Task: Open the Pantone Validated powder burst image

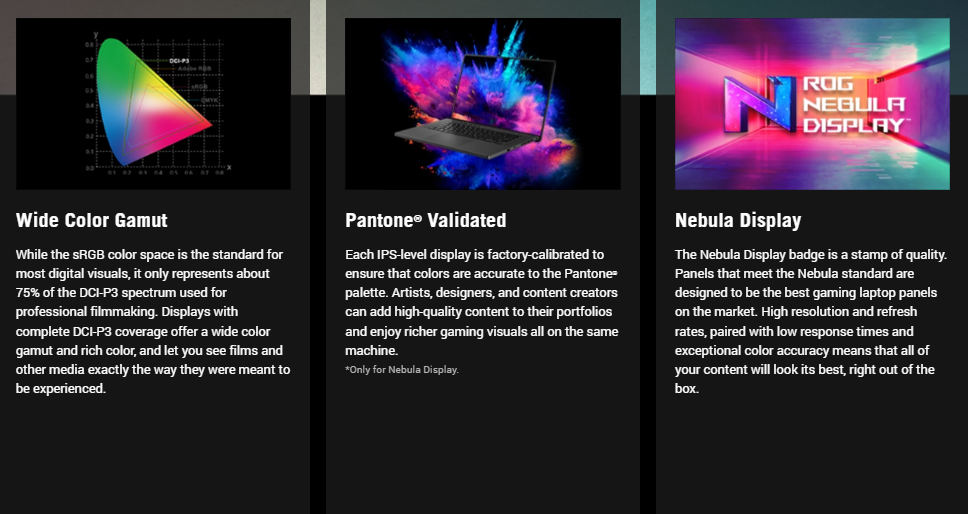Action: click(483, 104)
